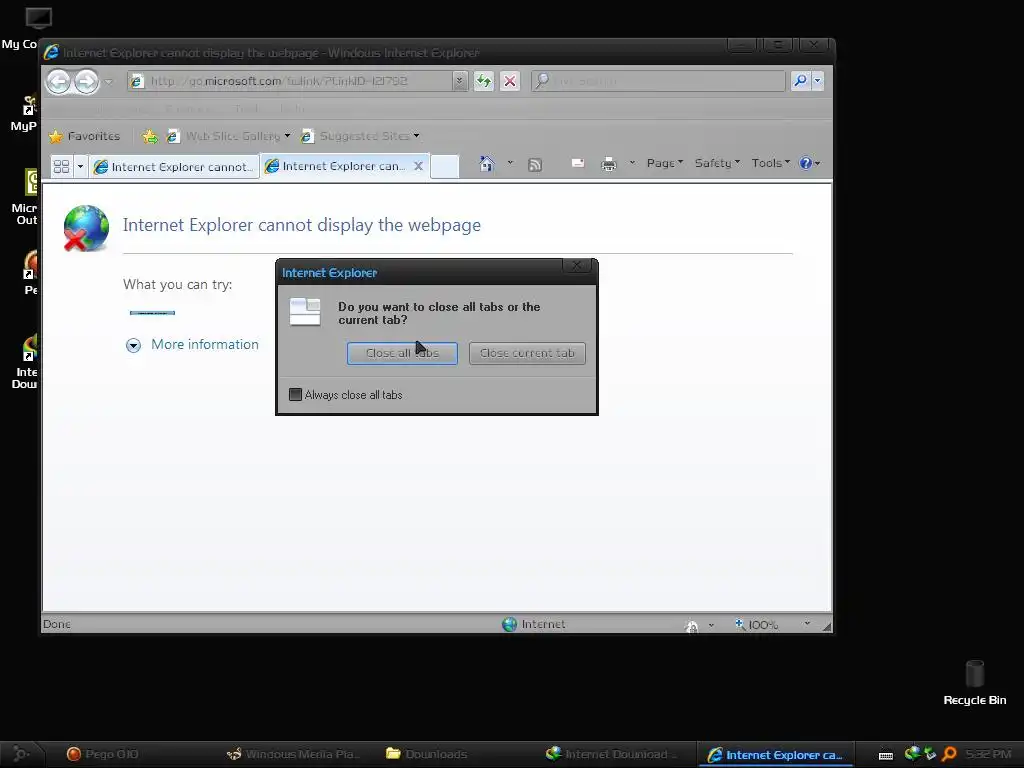The width and height of the screenshot is (1024, 768).
Task: Switch to the first Internet Explorer cannot tab
Action: (x=174, y=167)
